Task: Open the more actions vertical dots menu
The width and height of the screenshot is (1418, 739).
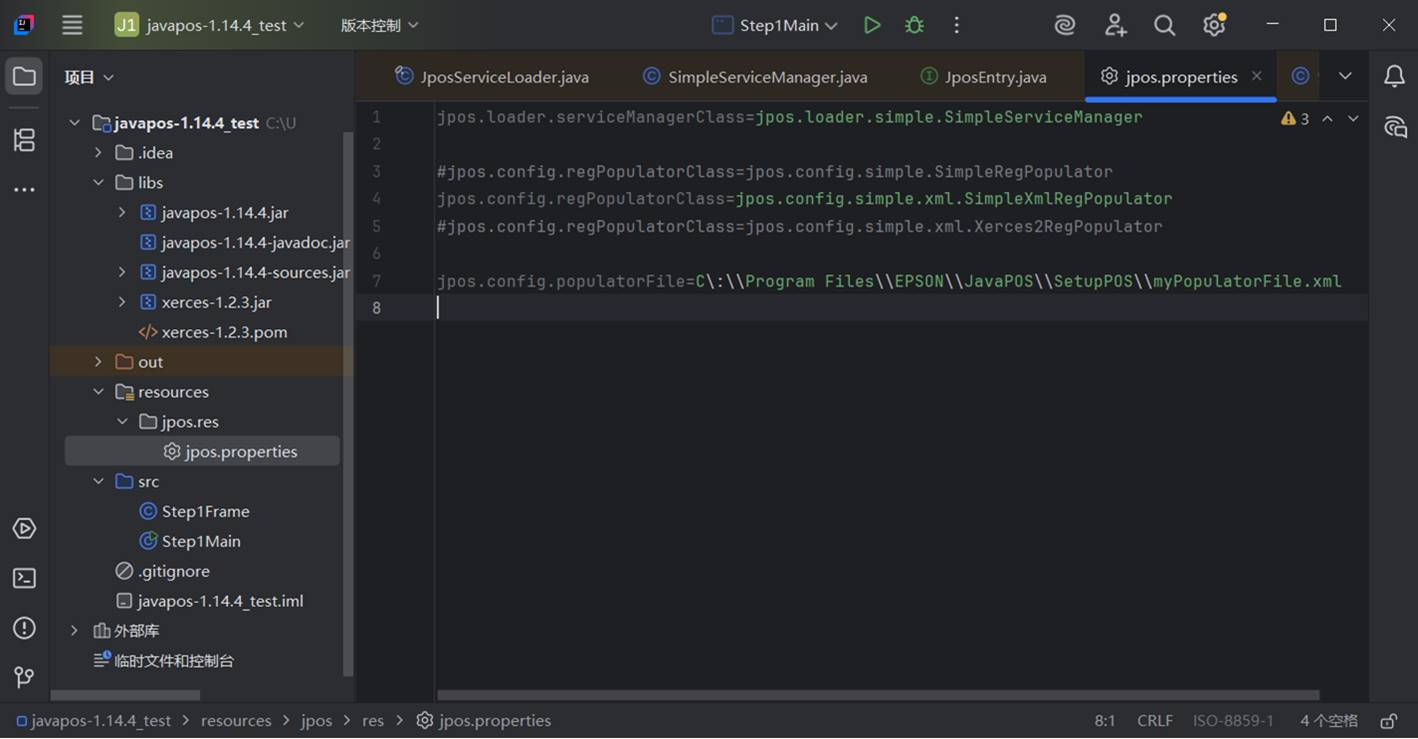Action: pos(956,25)
